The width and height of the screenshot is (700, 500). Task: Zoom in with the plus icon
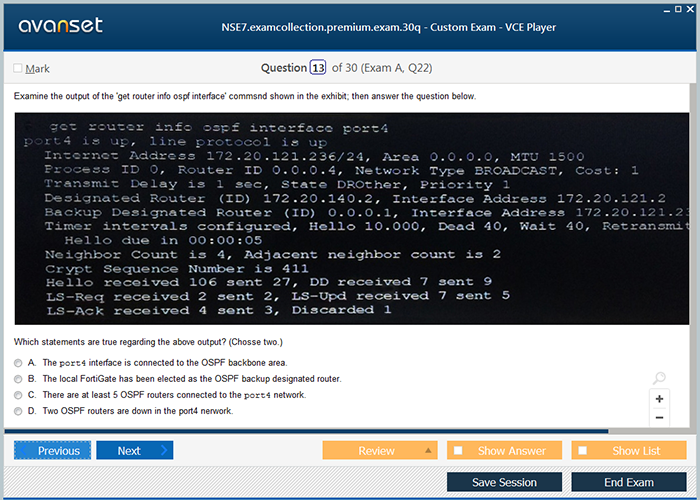(659, 399)
